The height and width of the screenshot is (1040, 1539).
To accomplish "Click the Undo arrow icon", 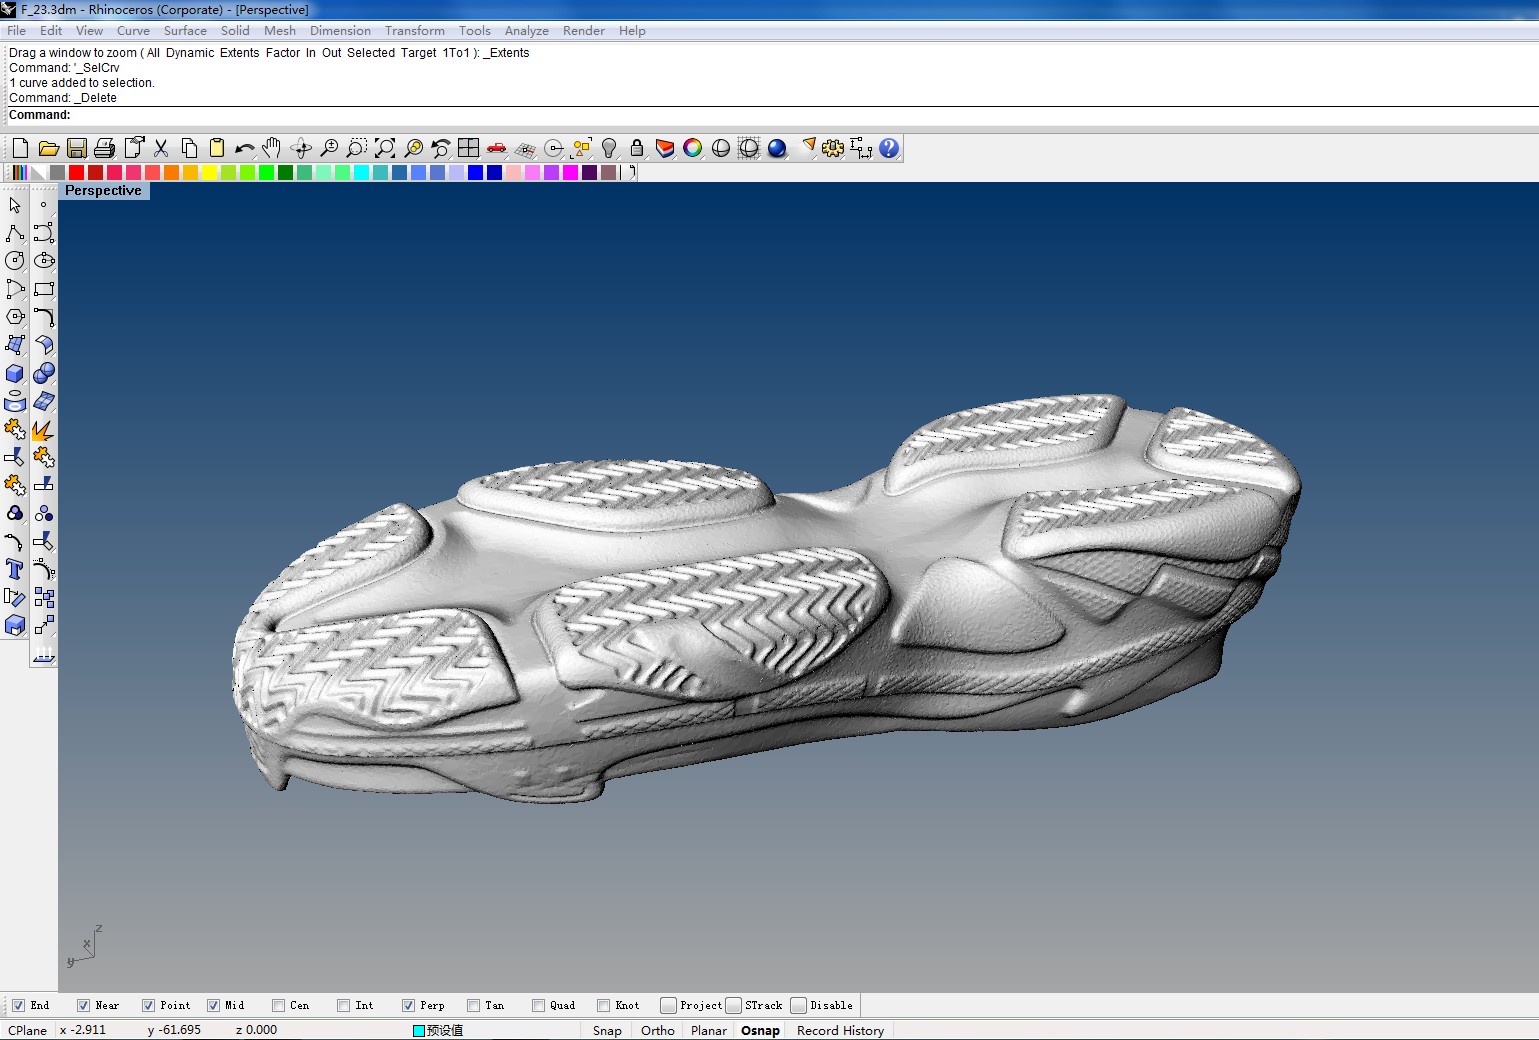I will point(244,149).
